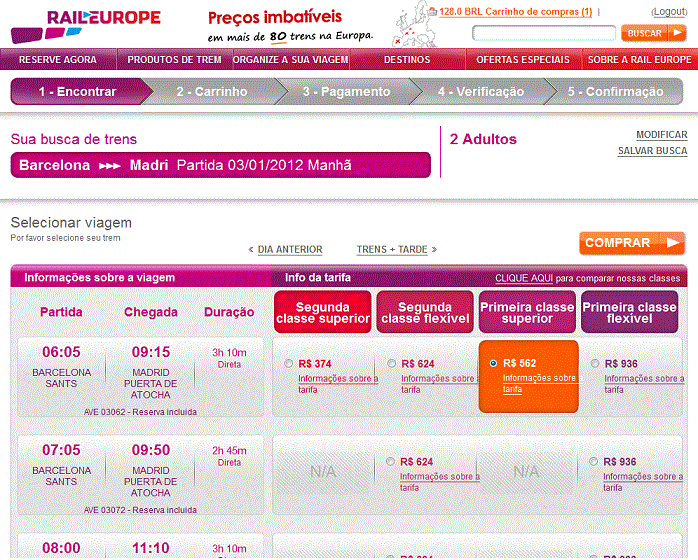Open the 128.0 BRL Carrinho de compras link
This screenshot has width=698, height=560.
pos(515,12)
